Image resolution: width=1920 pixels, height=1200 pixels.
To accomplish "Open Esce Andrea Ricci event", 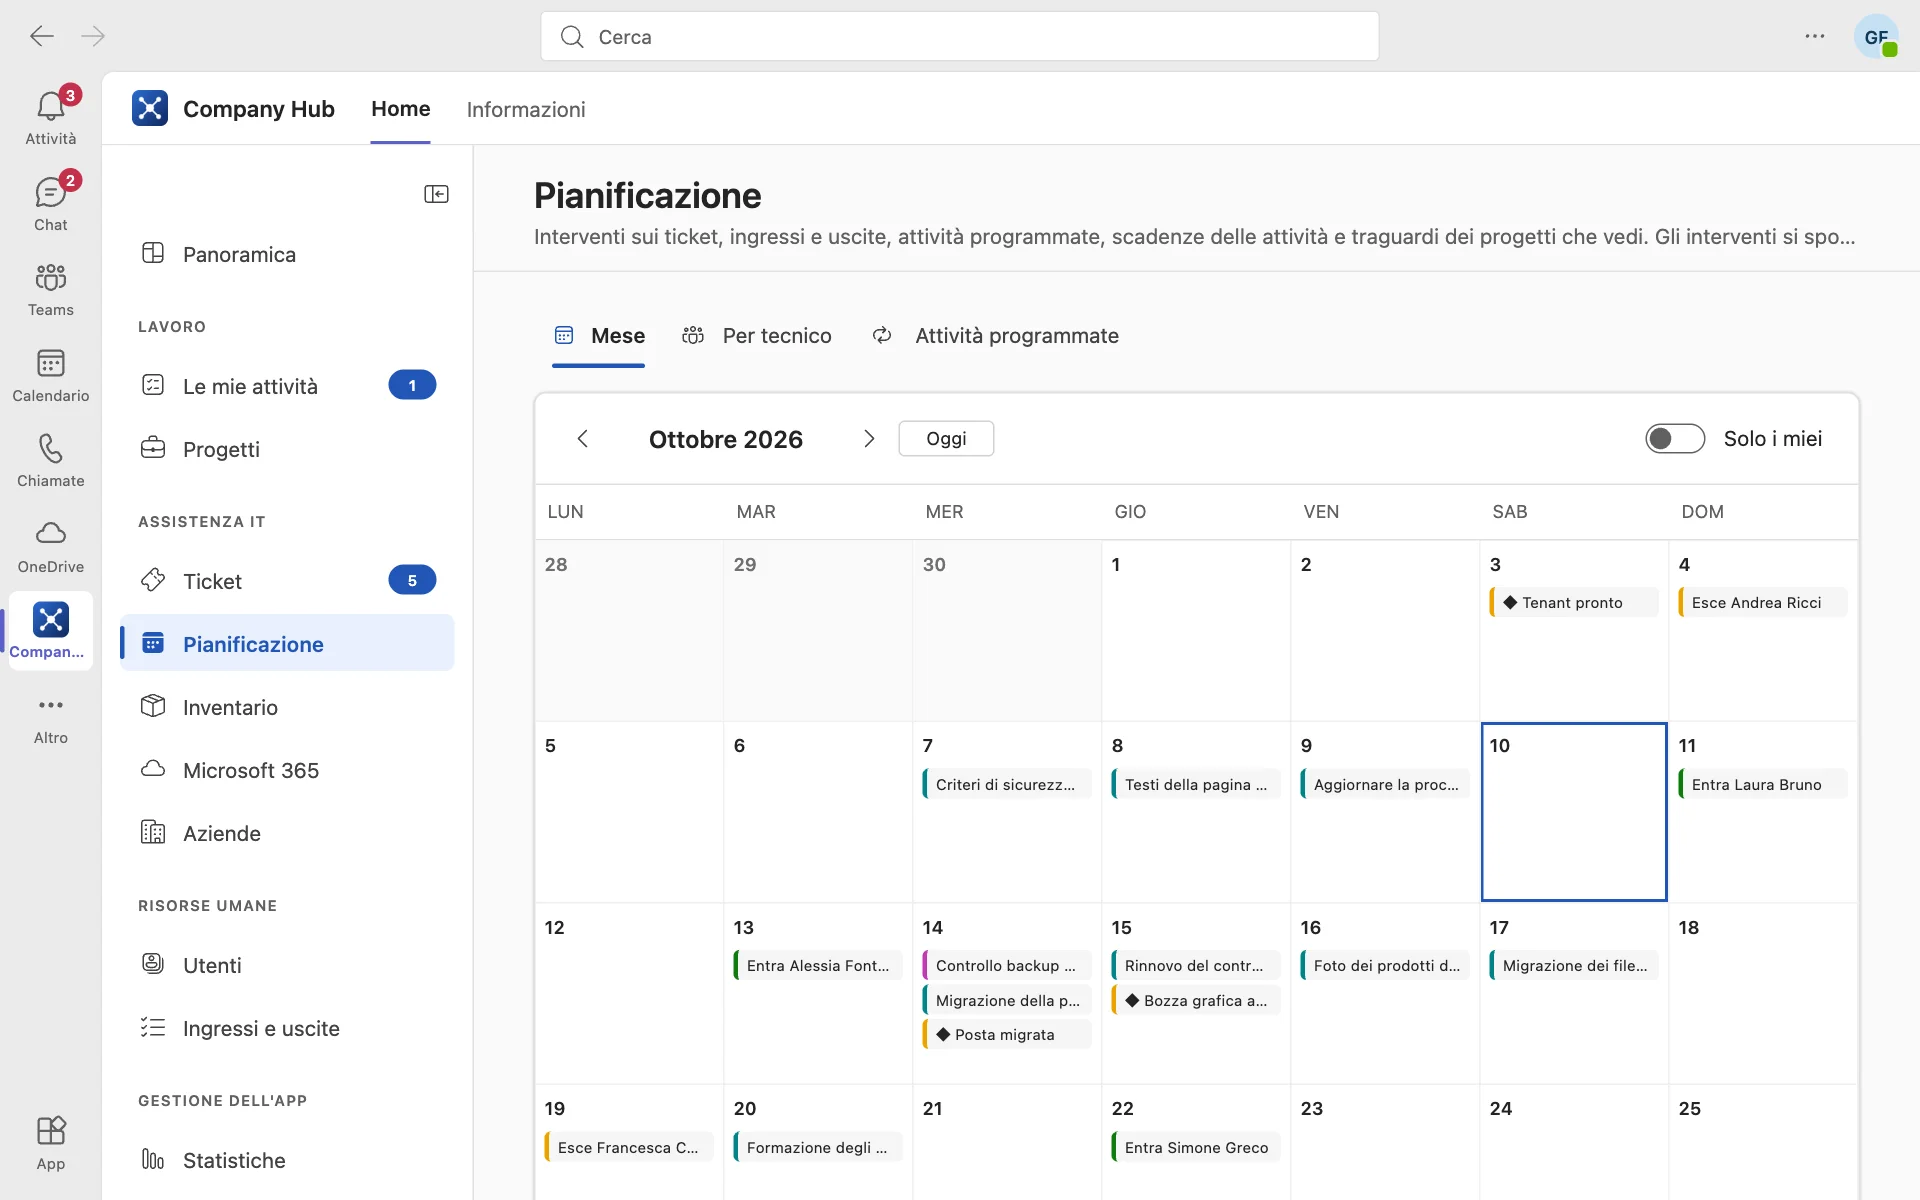I will (x=1762, y=603).
